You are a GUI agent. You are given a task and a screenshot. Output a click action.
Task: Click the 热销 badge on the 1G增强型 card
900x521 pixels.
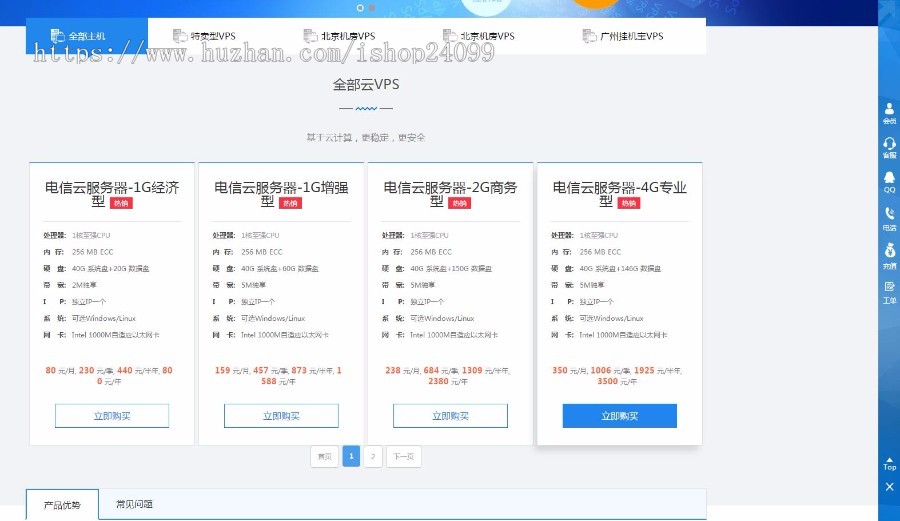290,203
